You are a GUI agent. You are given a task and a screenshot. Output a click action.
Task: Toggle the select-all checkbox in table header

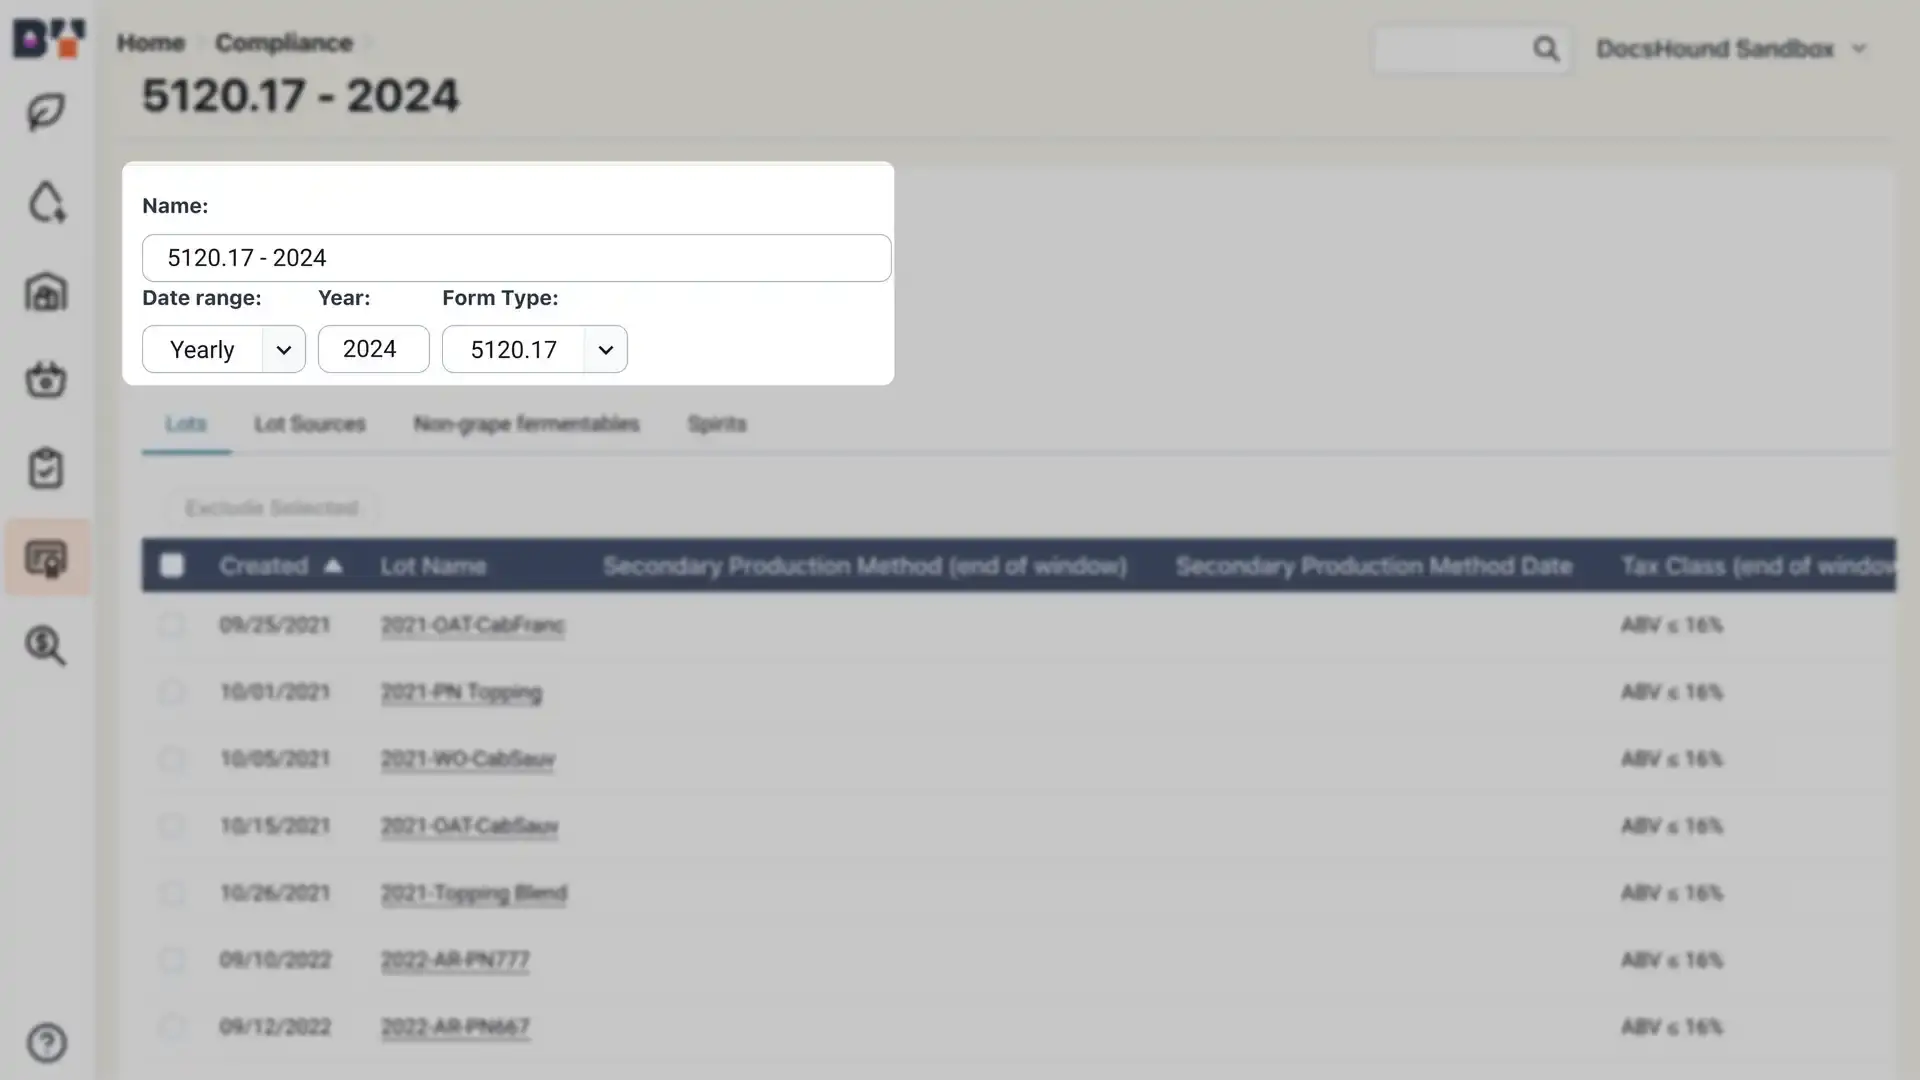[171, 566]
